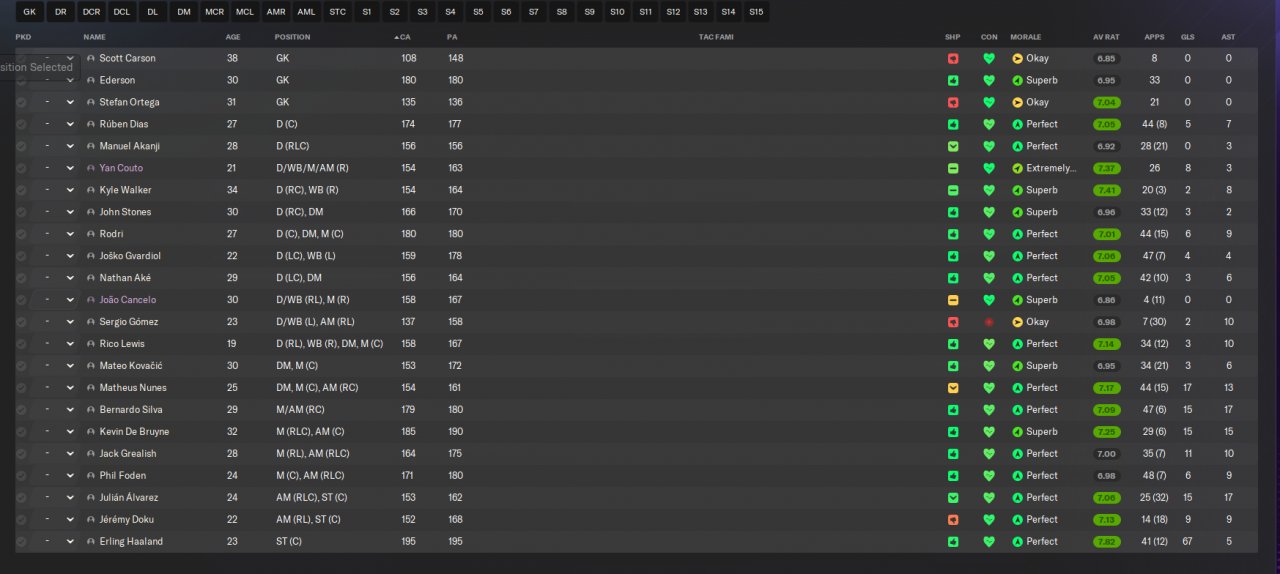Open Matheus Nunes player name link

pos(133,387)
